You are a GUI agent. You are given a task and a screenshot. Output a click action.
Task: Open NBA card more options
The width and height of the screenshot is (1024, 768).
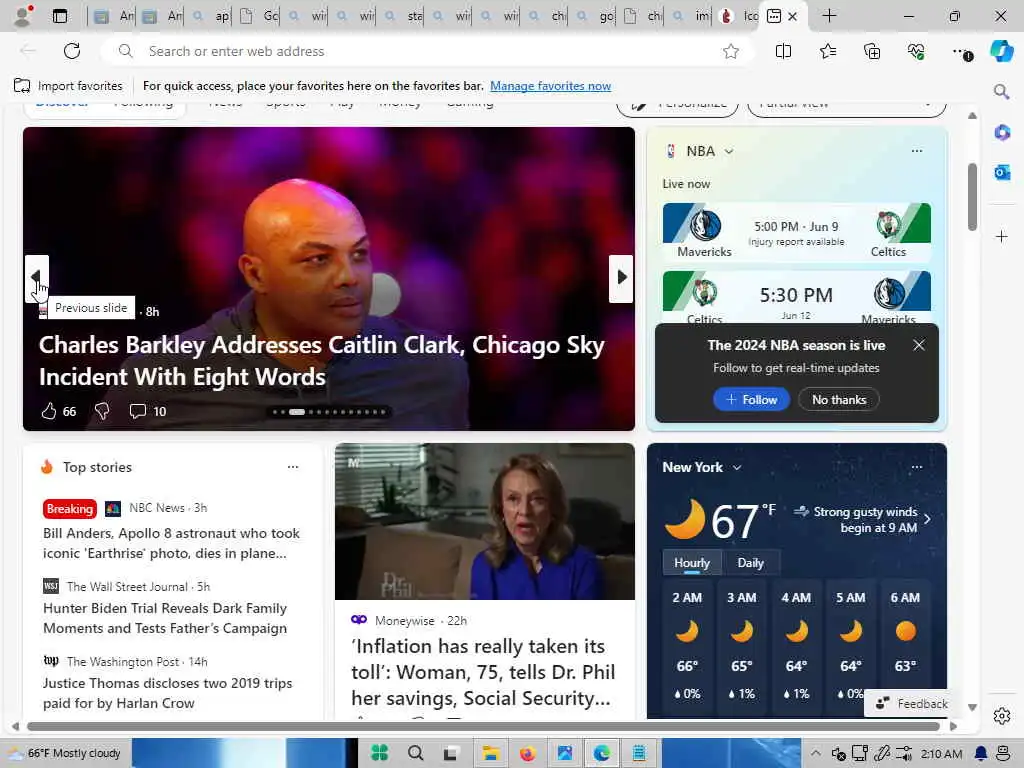point(916,151)
